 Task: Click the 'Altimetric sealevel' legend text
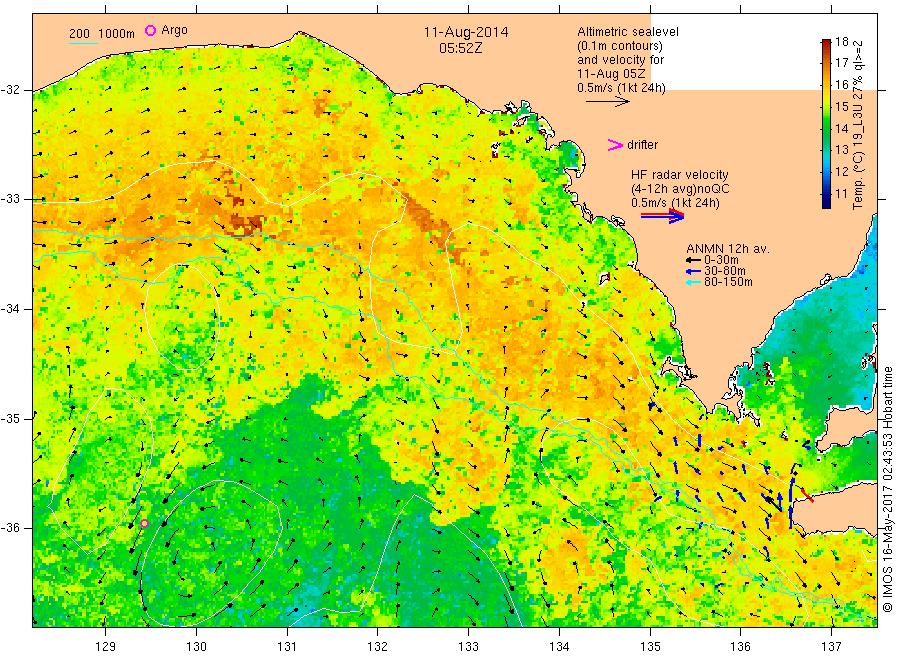point(627,32)
